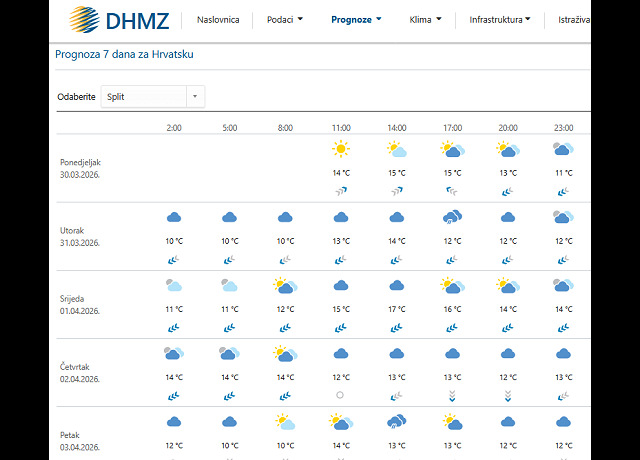Viewport: 640px width, 460px height.
Task: Click Thursday 2:00 night cloudy icon
Action: (173, 353)
